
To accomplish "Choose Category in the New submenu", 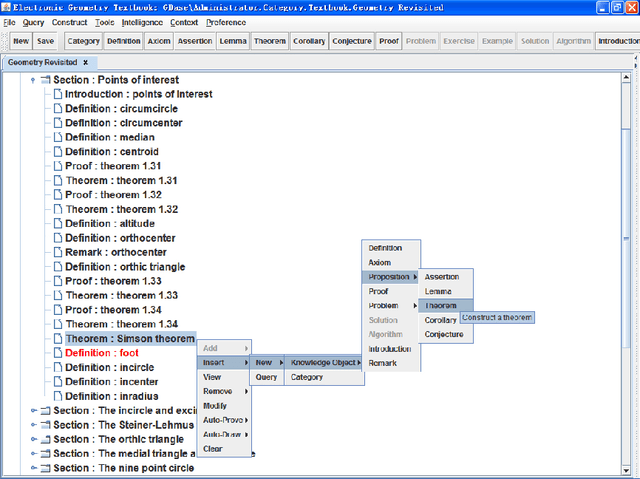I will [x=324, y=377].
